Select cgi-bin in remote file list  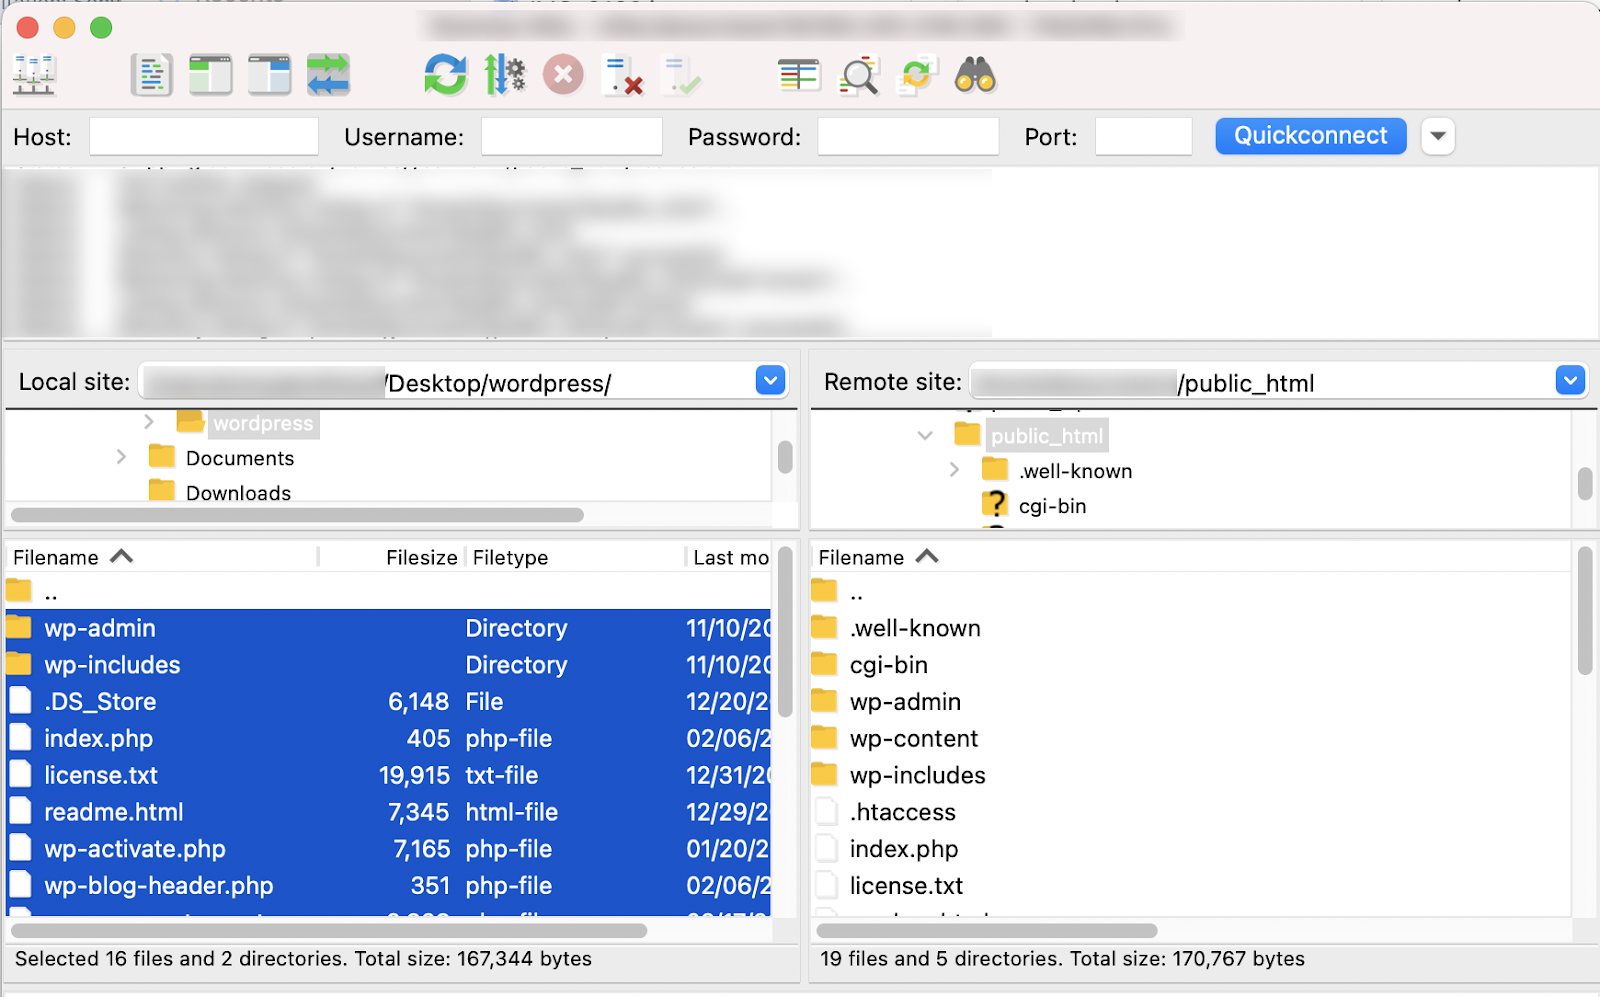point(1190,665)
